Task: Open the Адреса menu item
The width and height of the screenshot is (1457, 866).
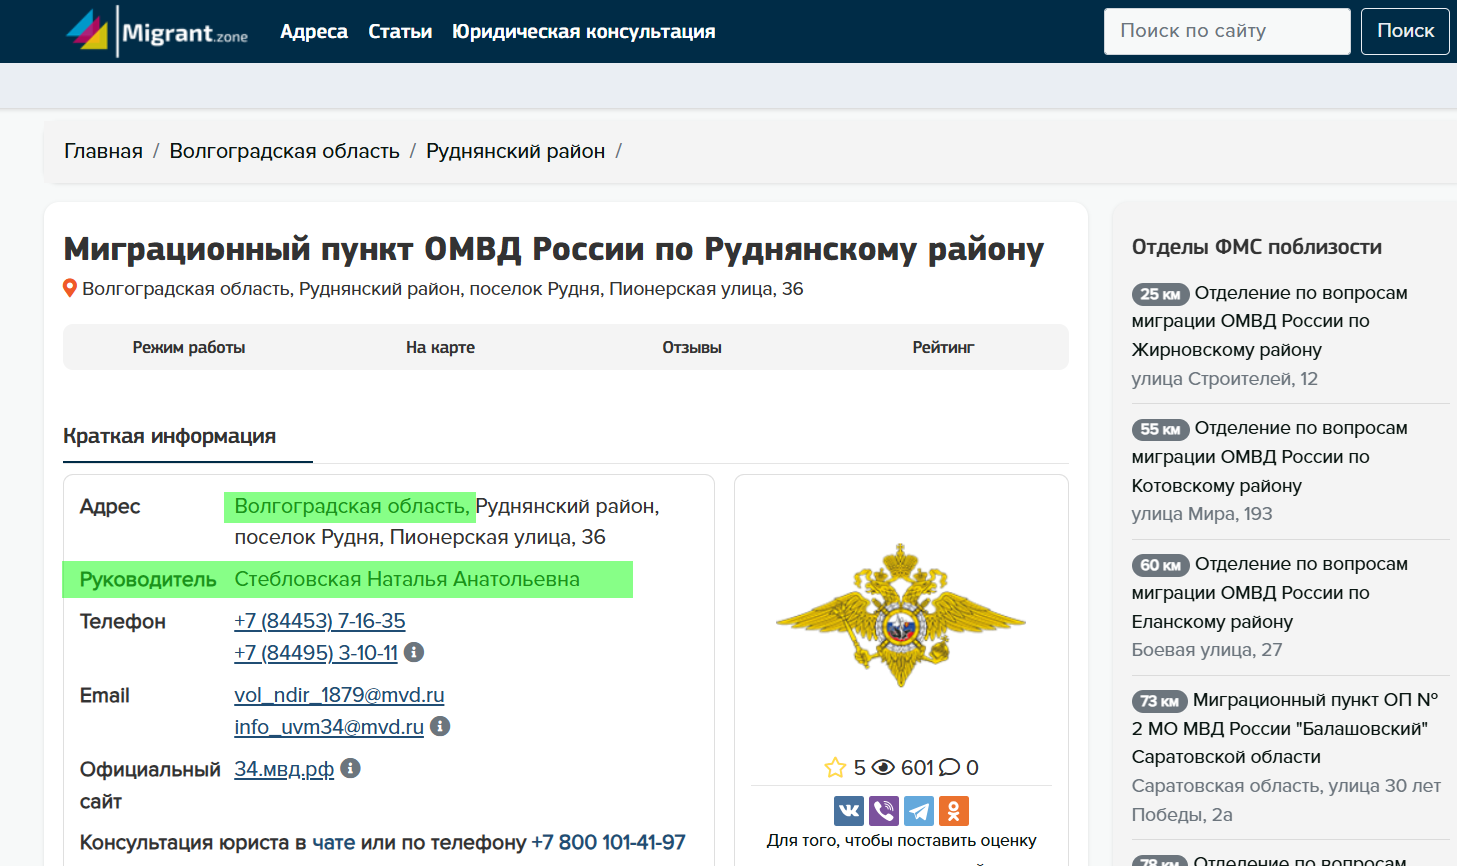Action: 314,31
